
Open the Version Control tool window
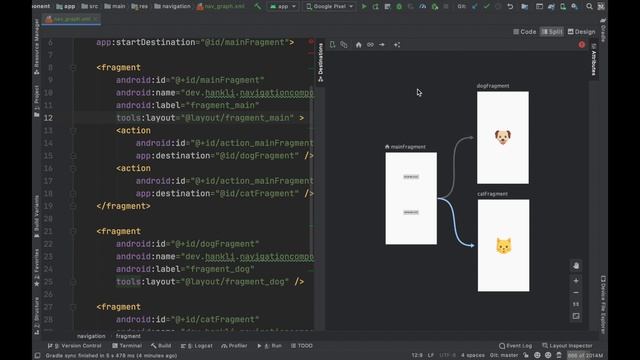click(x=75, y=345)
